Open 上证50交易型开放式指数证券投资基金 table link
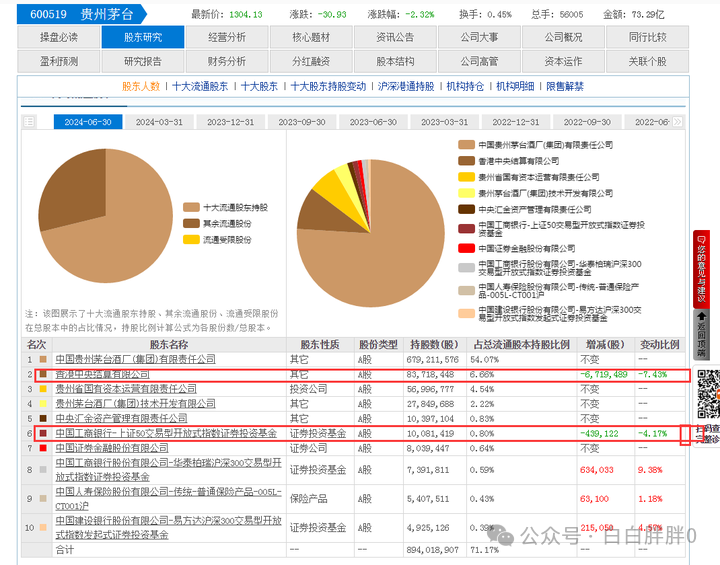 166,433
